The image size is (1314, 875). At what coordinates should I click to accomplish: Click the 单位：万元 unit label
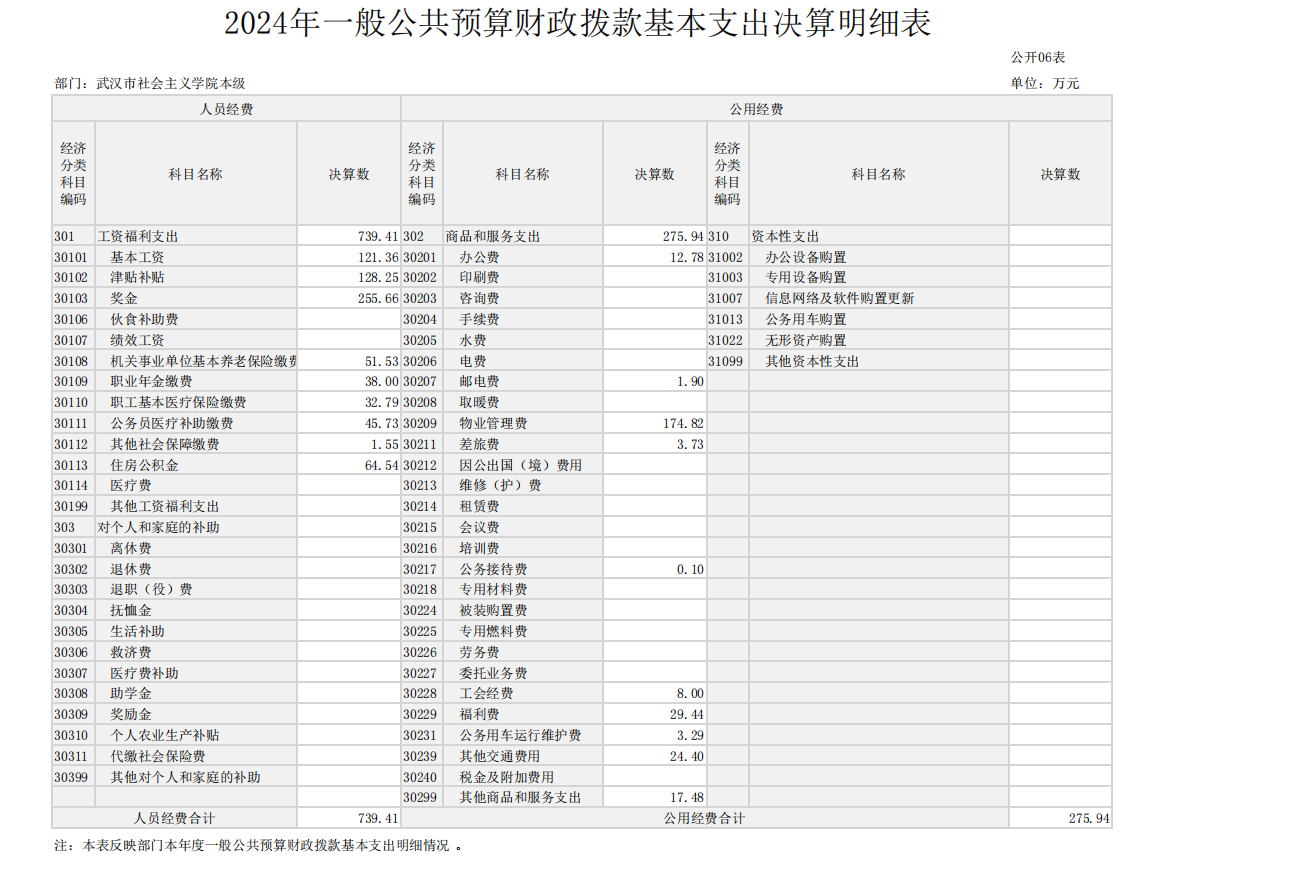1044,84
